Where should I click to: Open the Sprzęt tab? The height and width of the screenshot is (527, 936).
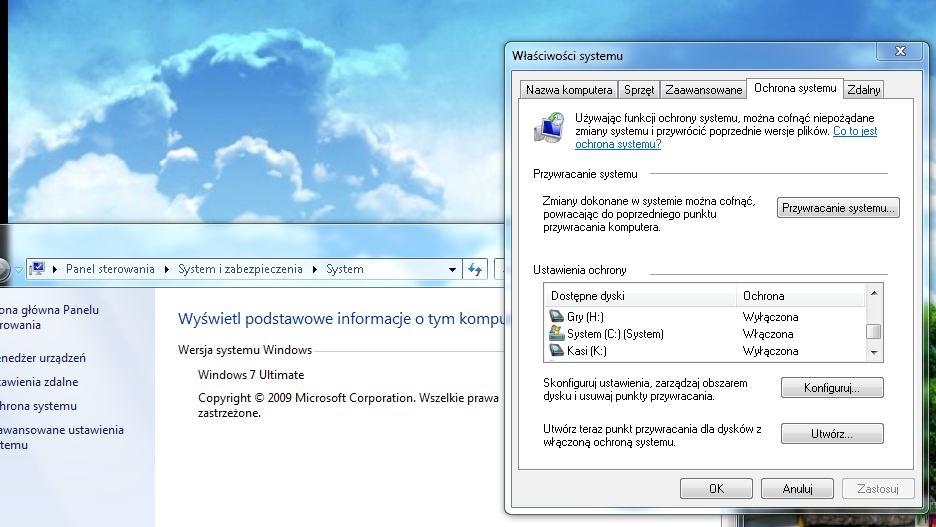coord(639,90)
